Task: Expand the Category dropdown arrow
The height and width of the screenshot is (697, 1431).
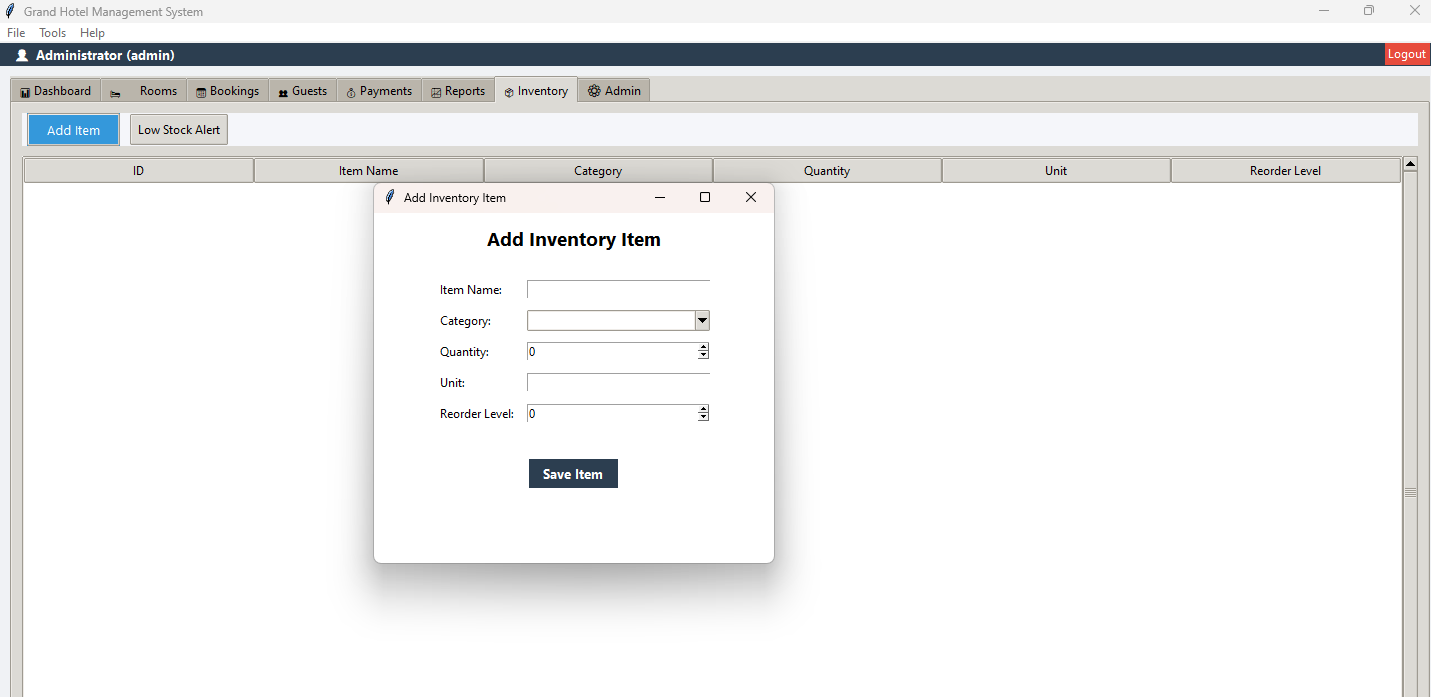Action: coord(702,321)
